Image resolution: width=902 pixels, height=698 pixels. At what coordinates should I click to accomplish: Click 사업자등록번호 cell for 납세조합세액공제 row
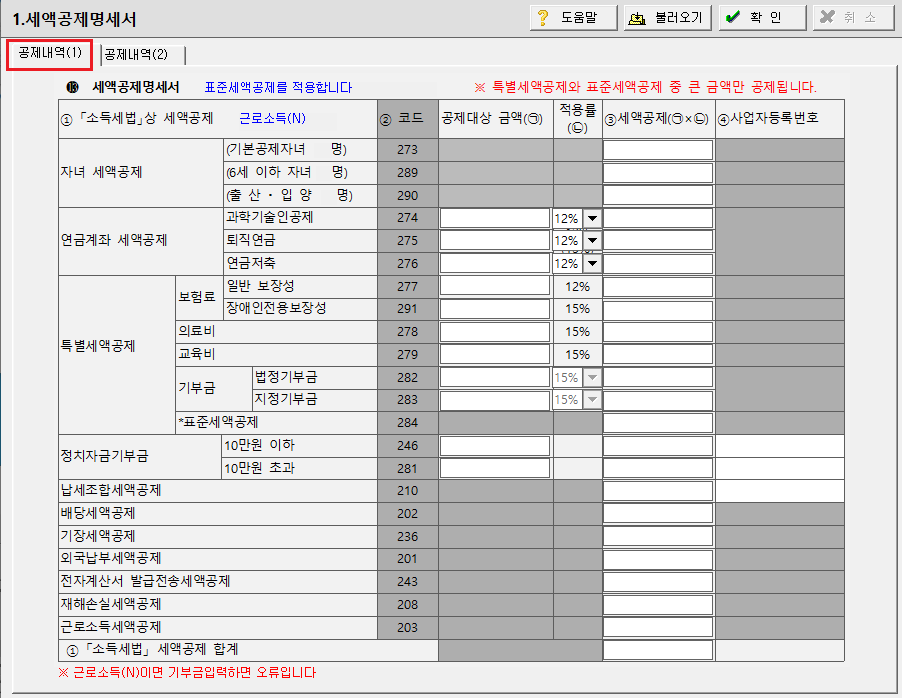[x=780, y=491]
